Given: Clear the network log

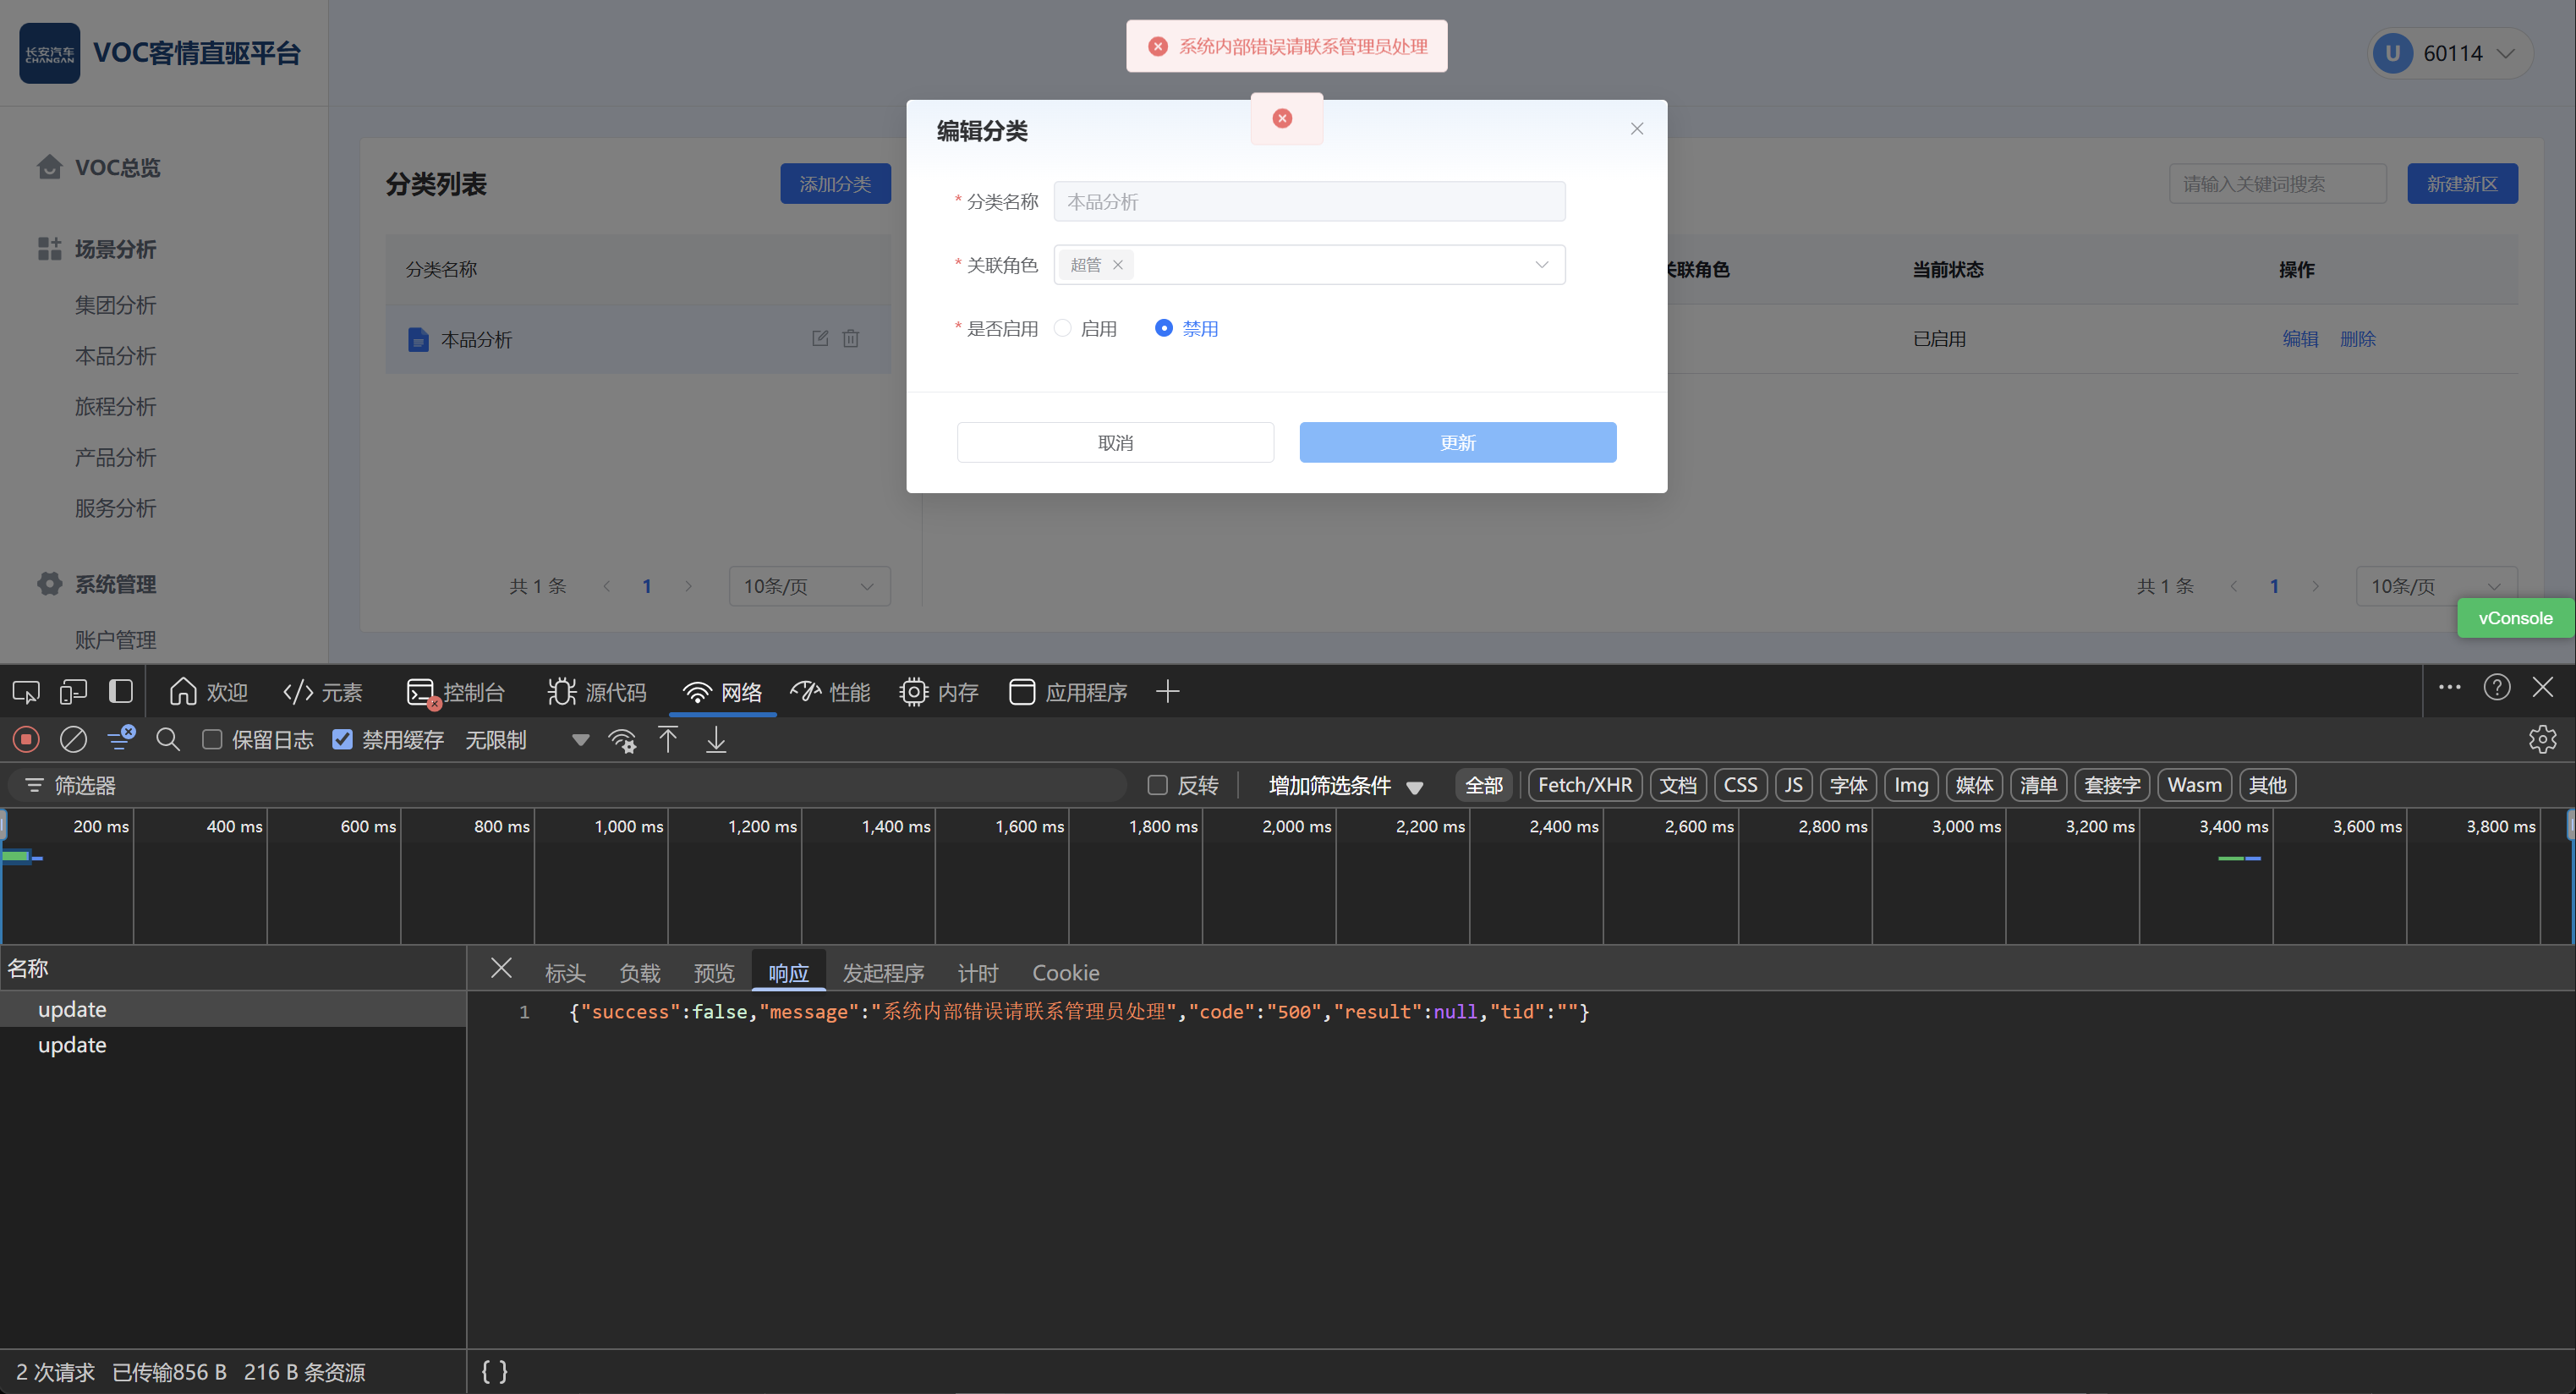Looking at the screenshot, I should 73,740.
